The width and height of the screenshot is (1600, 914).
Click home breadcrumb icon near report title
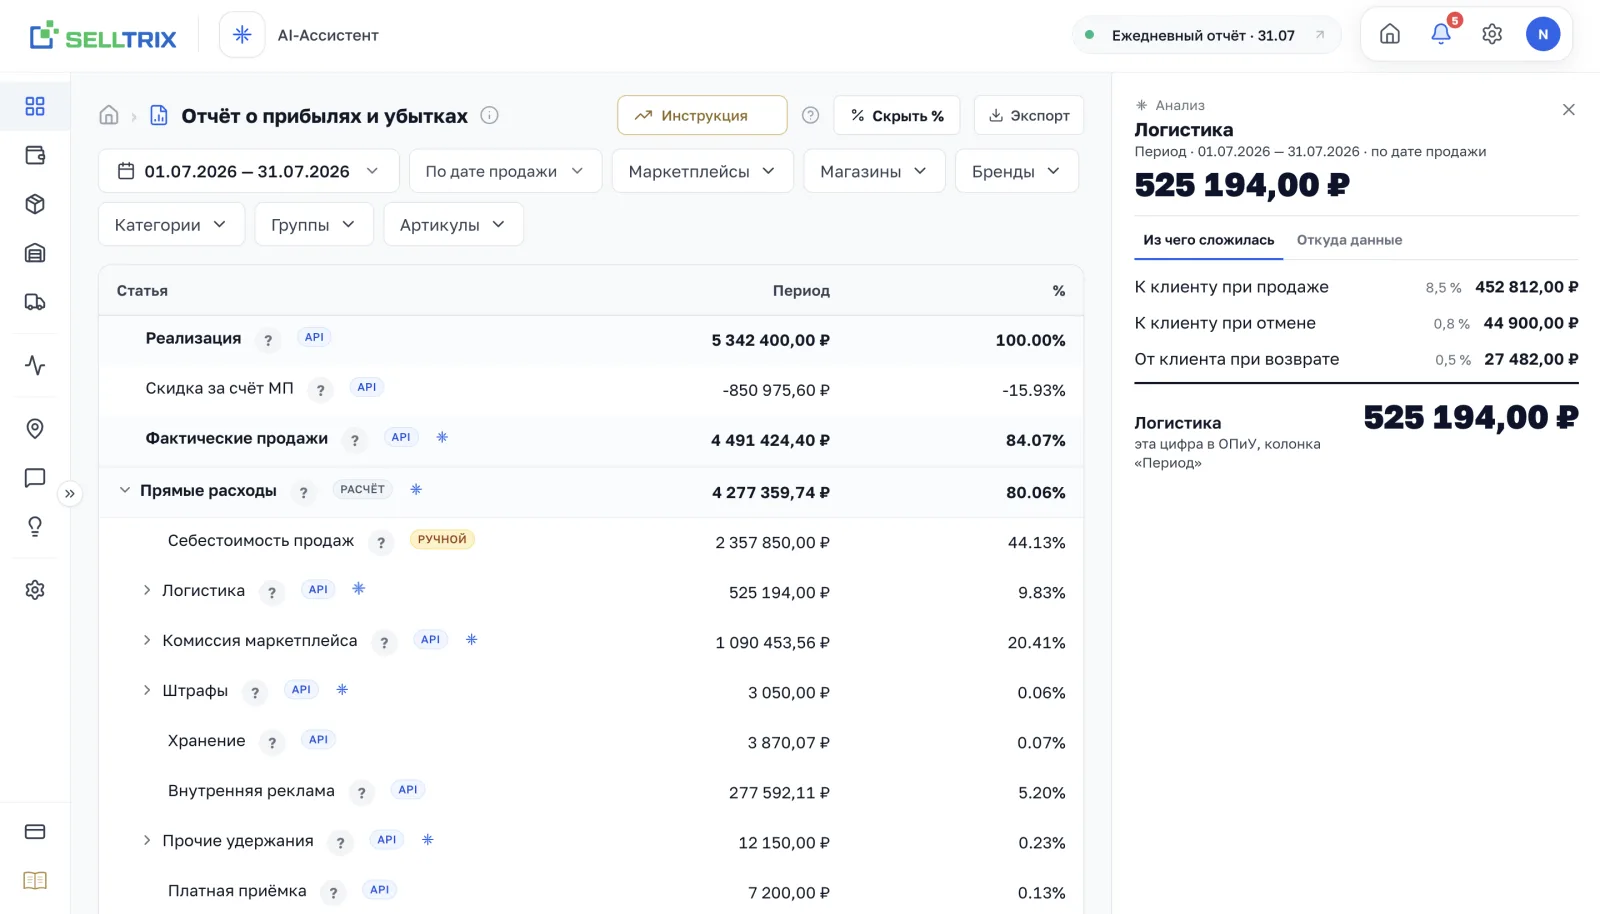coord(109,115)
